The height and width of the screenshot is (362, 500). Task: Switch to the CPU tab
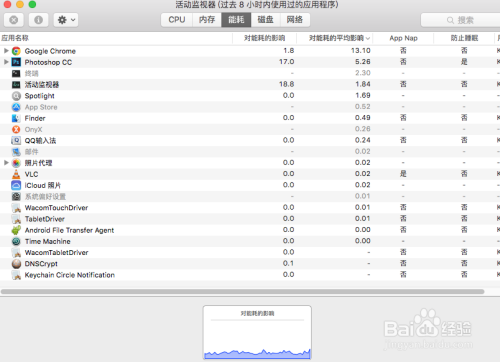coord(177,20)
